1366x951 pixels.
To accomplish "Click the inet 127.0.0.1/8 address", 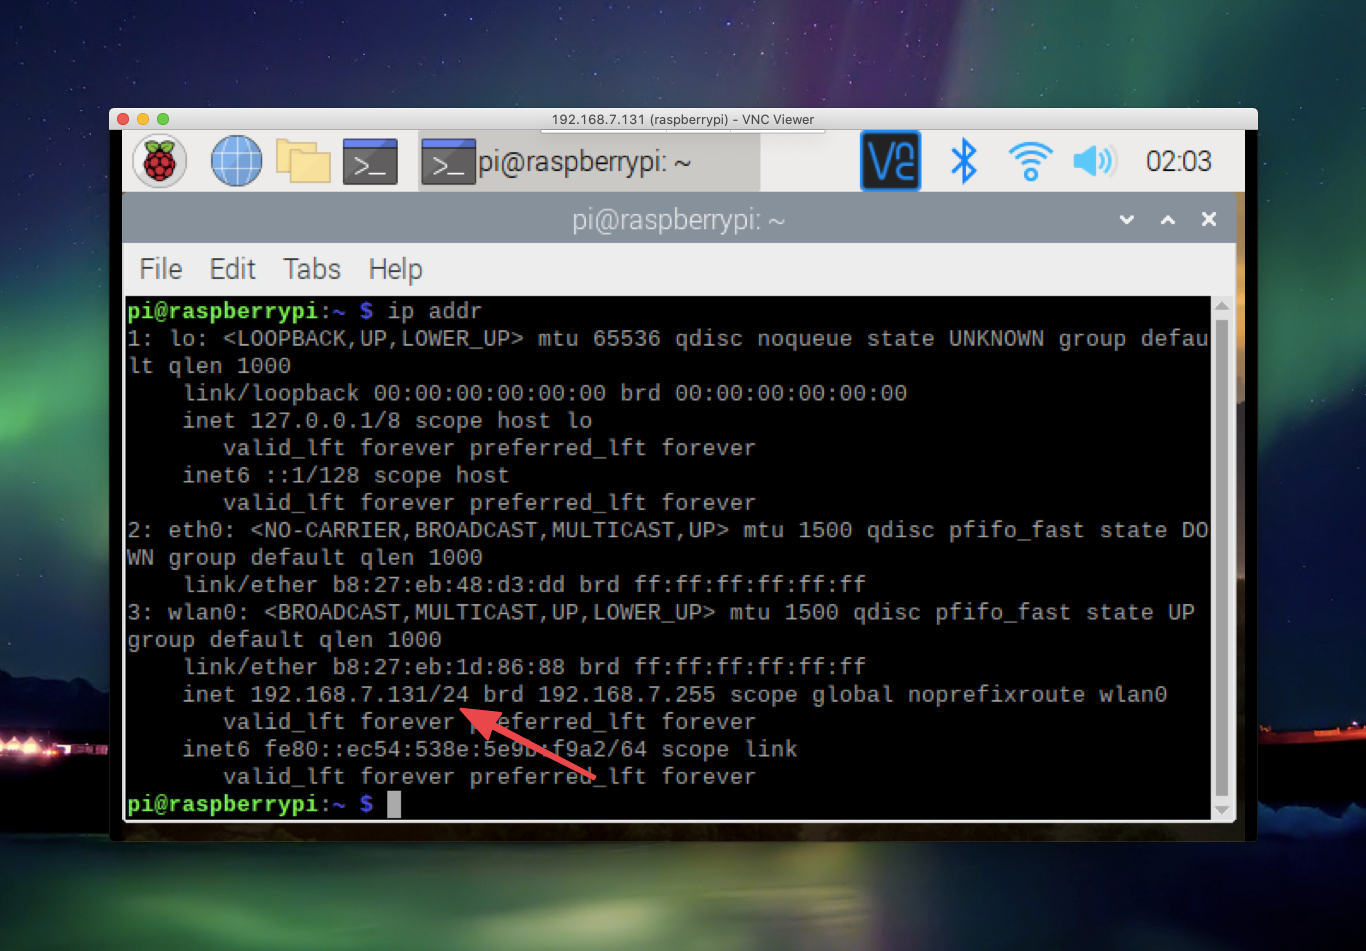I will (x=326, y=421).
